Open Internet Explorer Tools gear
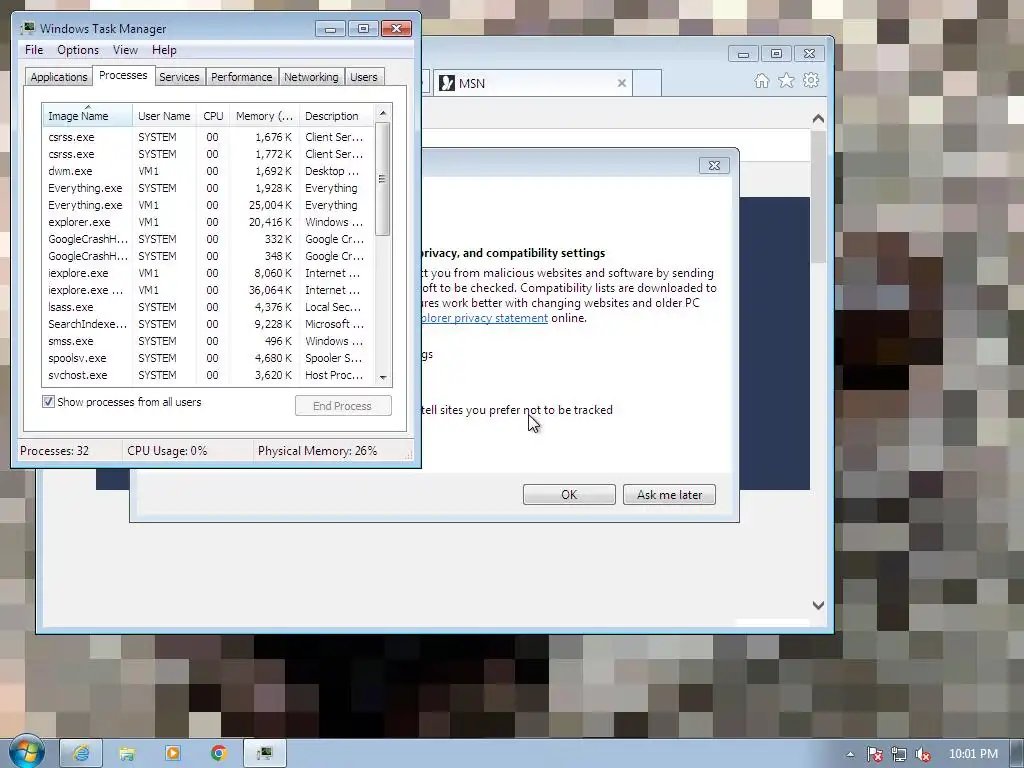1024x768 pixels. click(x=811, y=80)
